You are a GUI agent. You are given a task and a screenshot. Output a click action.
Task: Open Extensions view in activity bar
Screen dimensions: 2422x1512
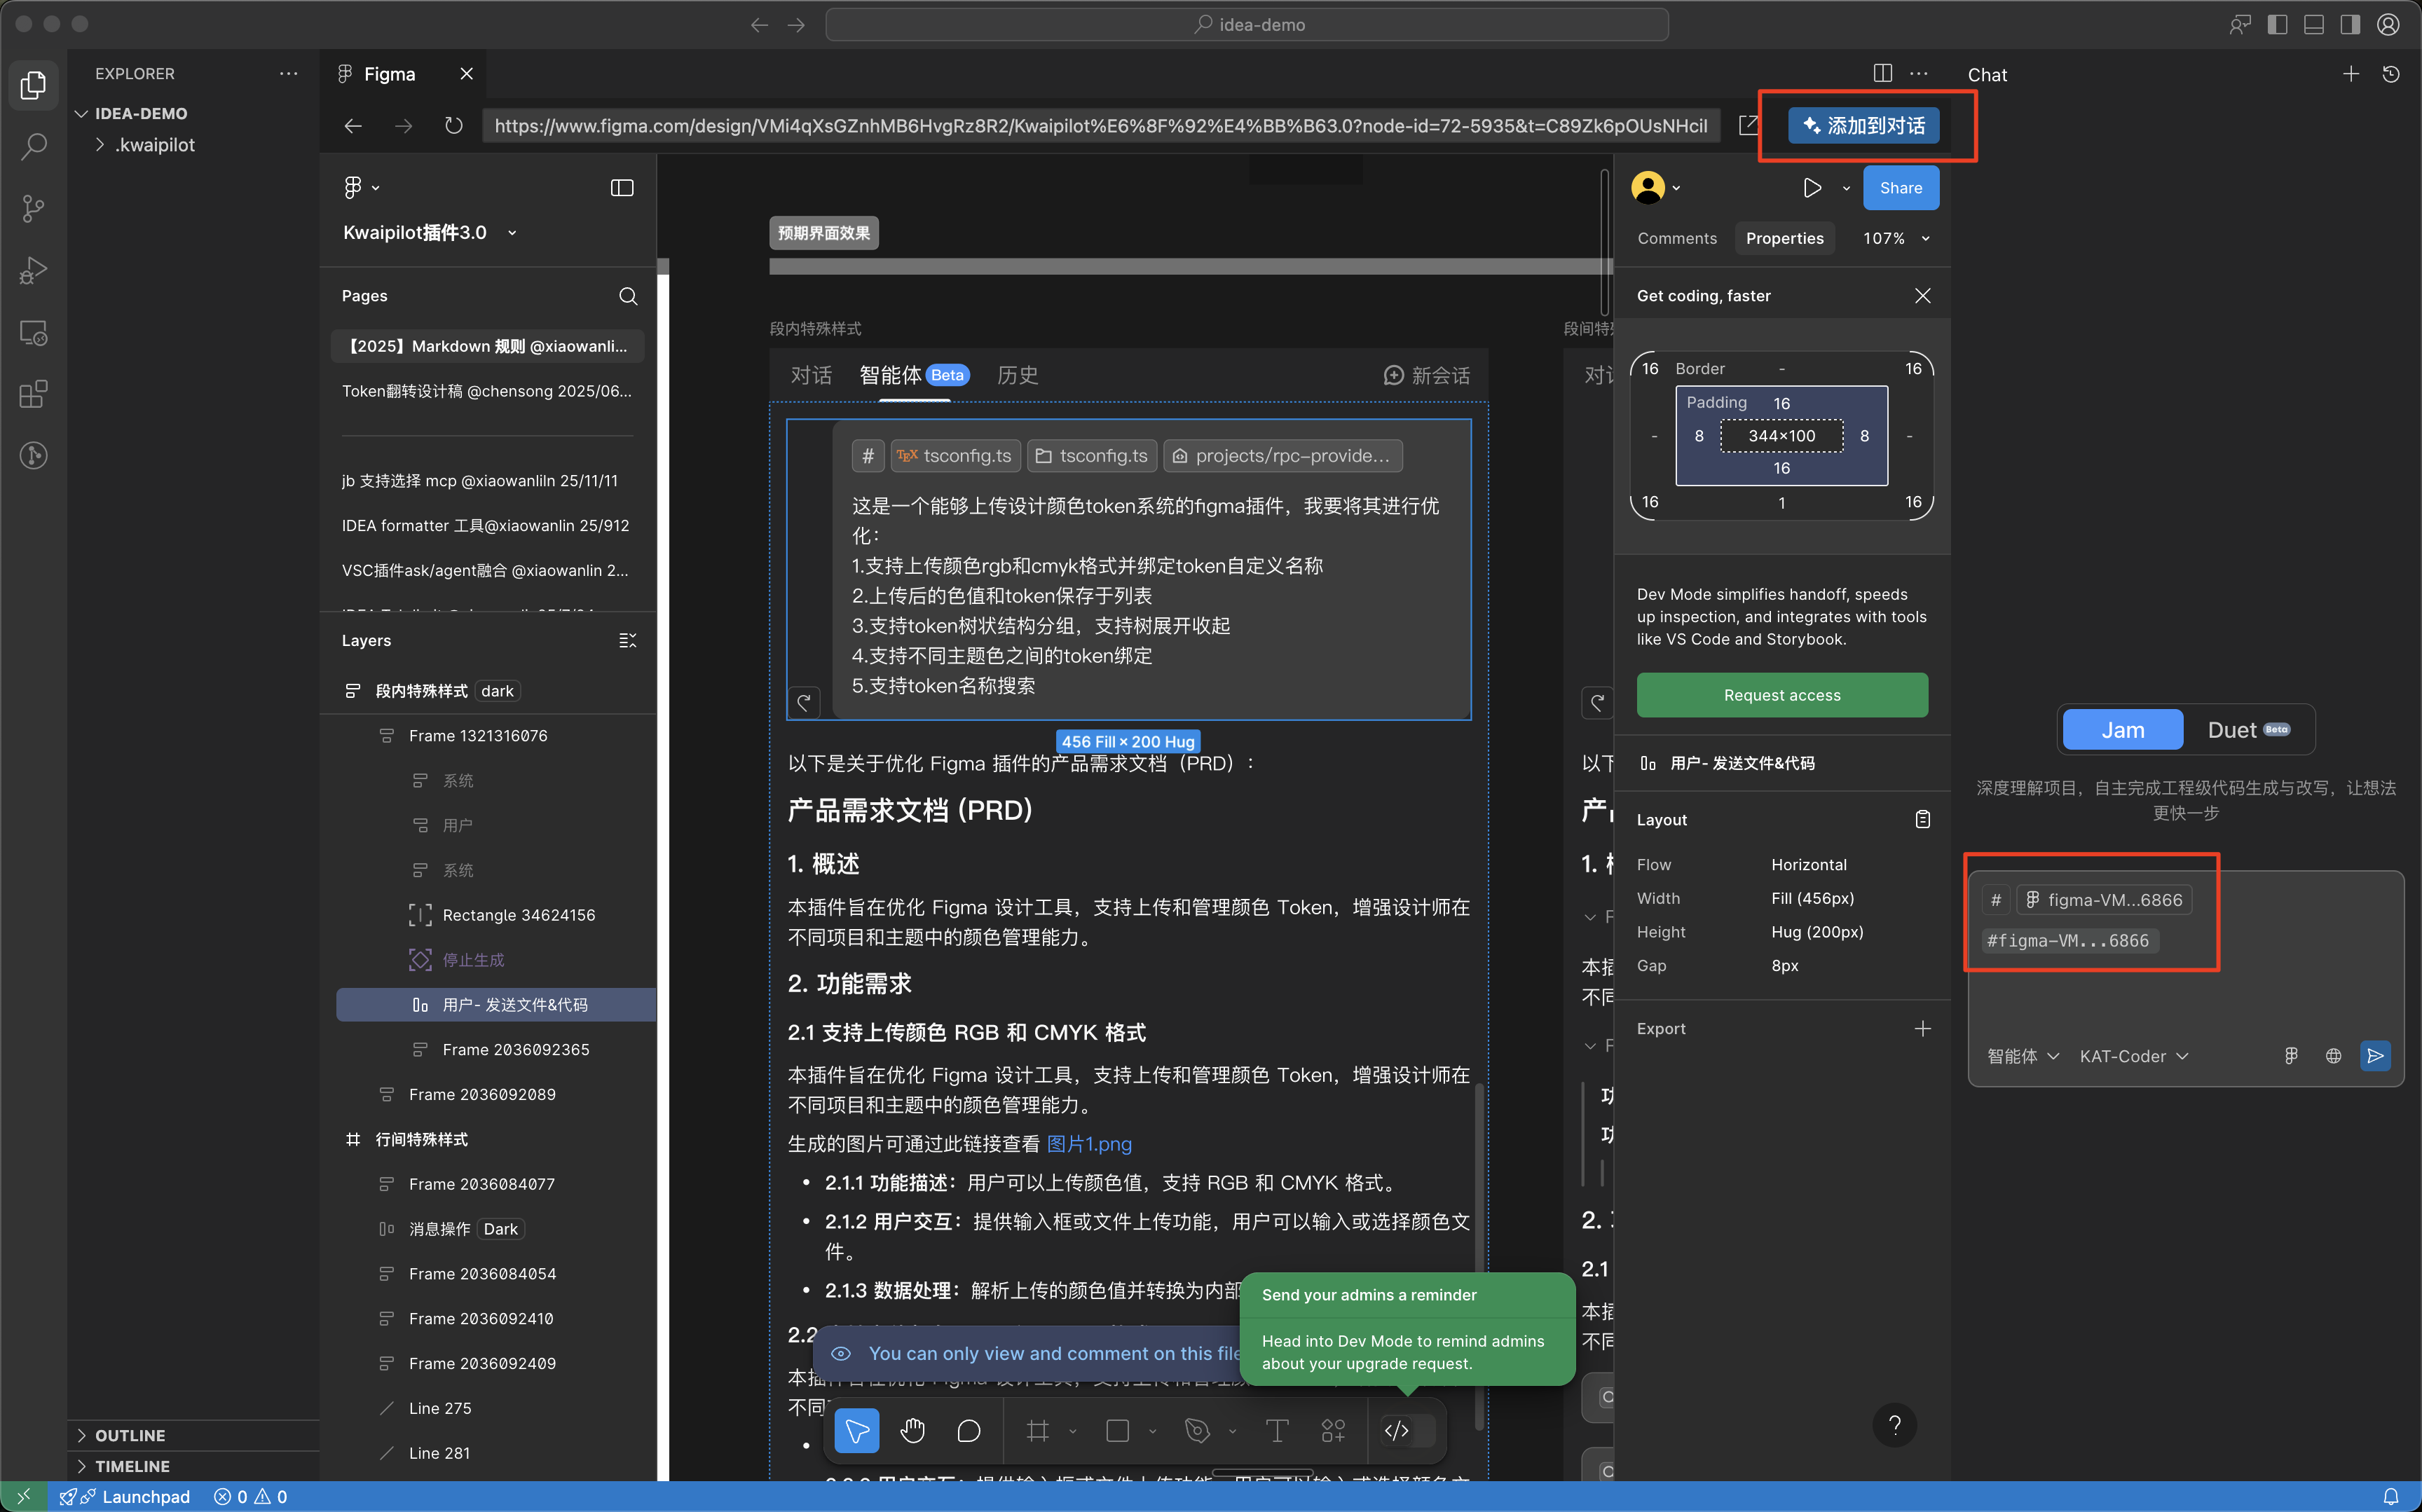[x=33, y=394]
